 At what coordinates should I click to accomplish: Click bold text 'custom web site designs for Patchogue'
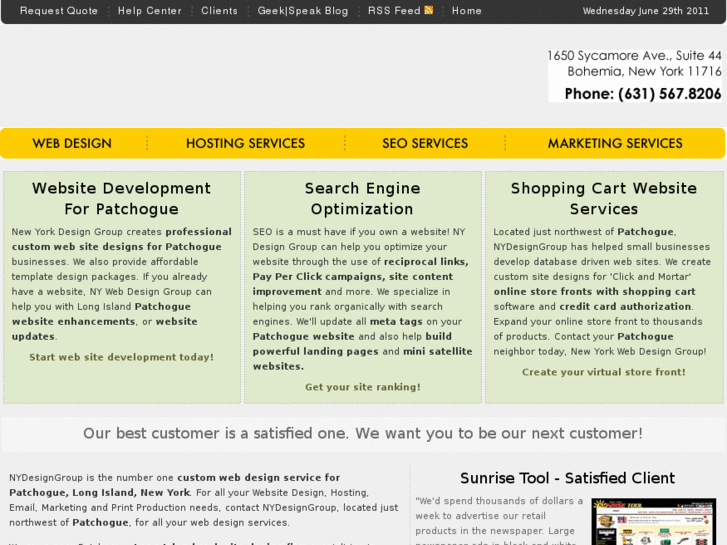point(117,247)
